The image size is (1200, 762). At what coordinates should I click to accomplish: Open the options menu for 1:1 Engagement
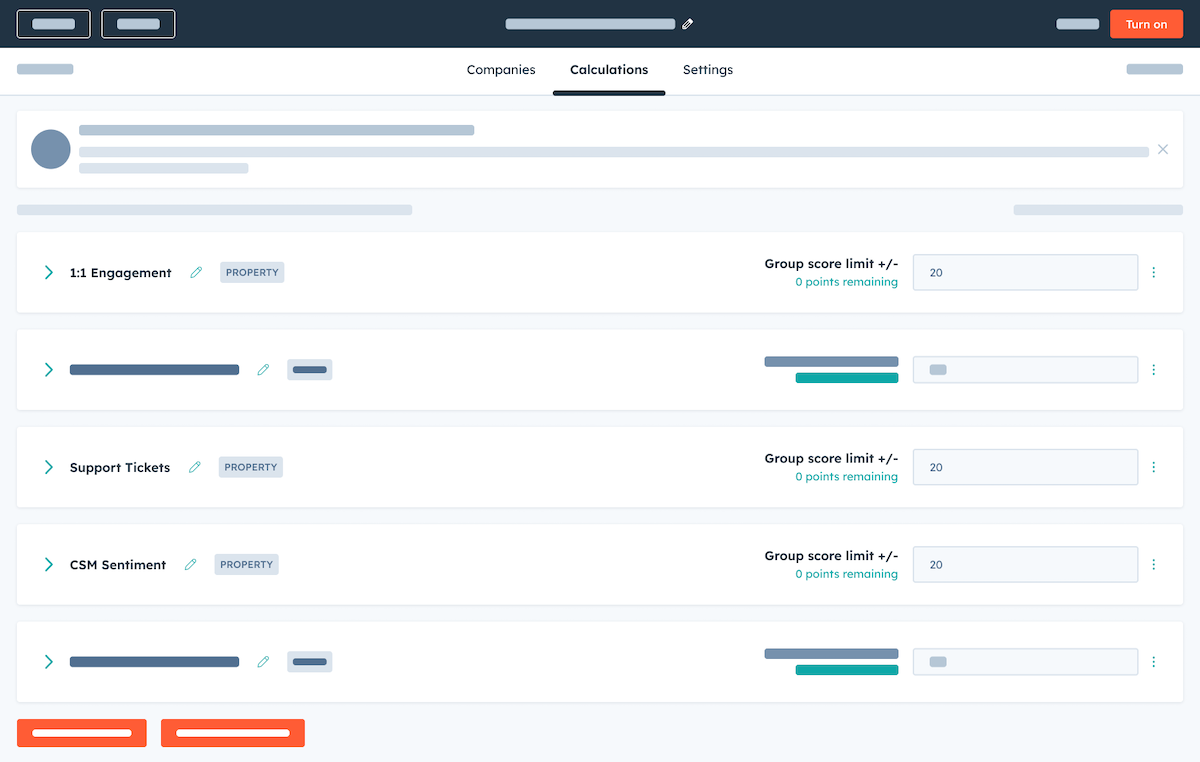(1154, 272)
